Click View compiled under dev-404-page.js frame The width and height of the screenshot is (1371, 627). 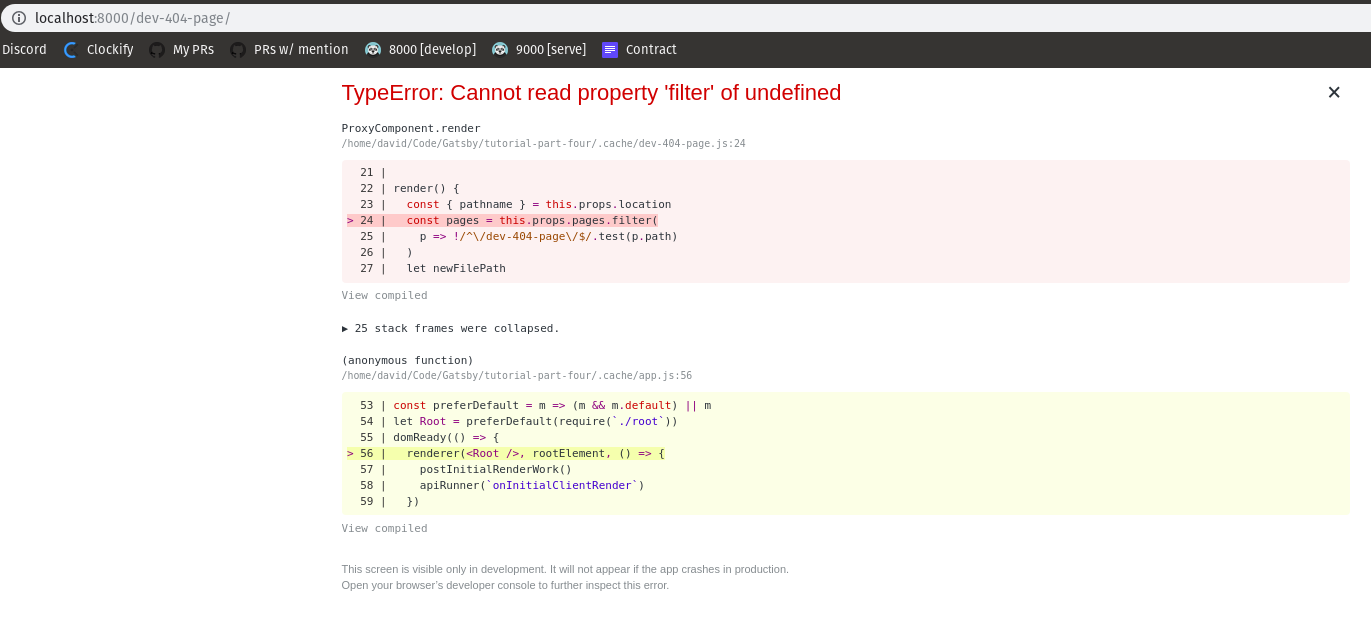[x=384, y=295]
